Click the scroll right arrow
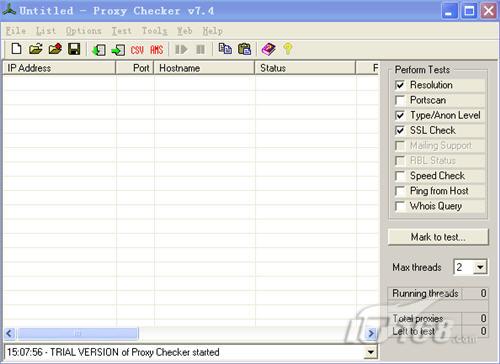 pos(371,333)
